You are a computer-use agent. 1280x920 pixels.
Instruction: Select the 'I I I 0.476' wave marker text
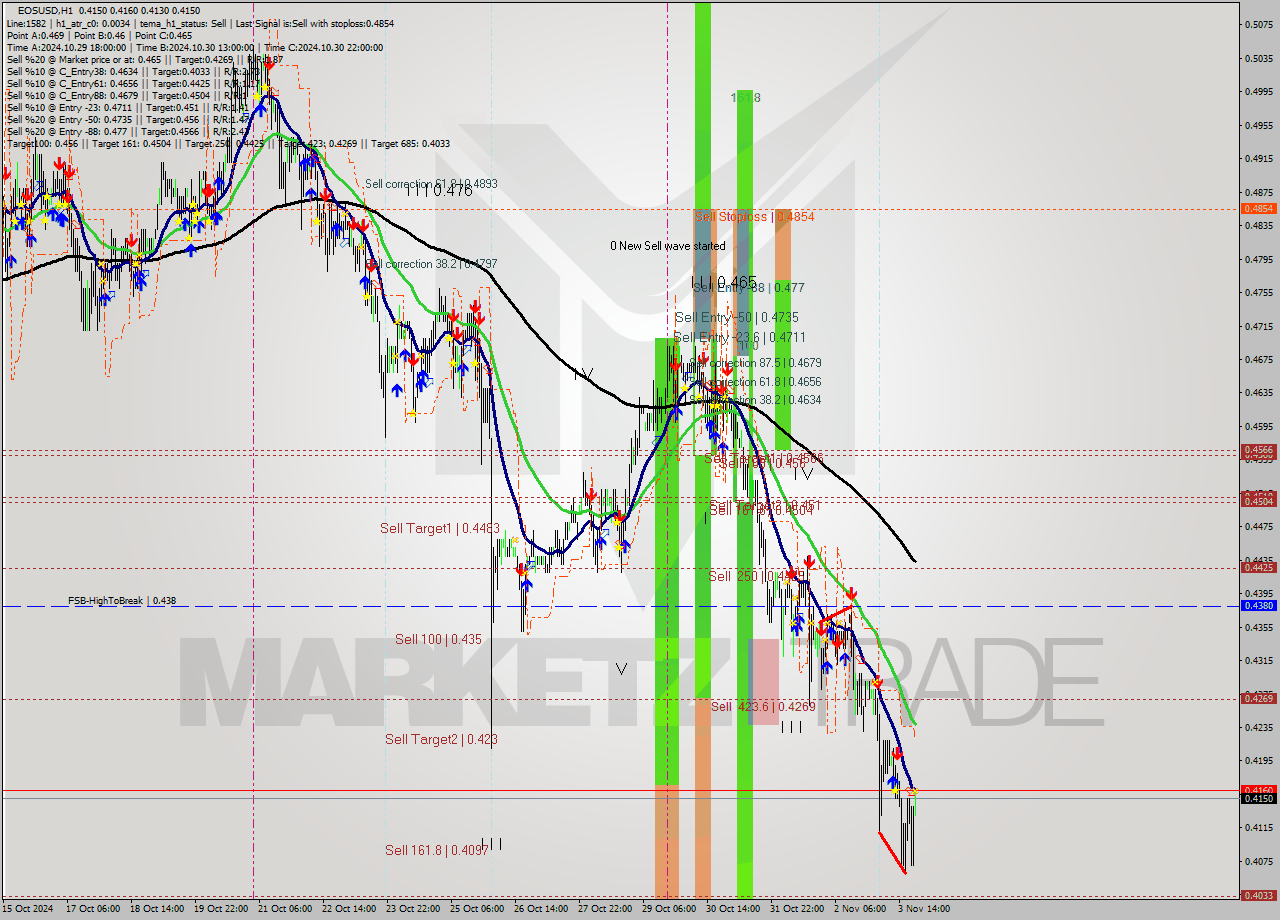pos(439,190)
